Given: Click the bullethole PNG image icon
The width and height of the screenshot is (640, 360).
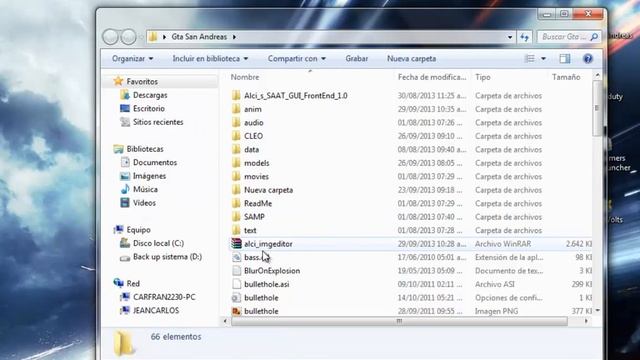Looking at the screenshot, I should 236,311.
